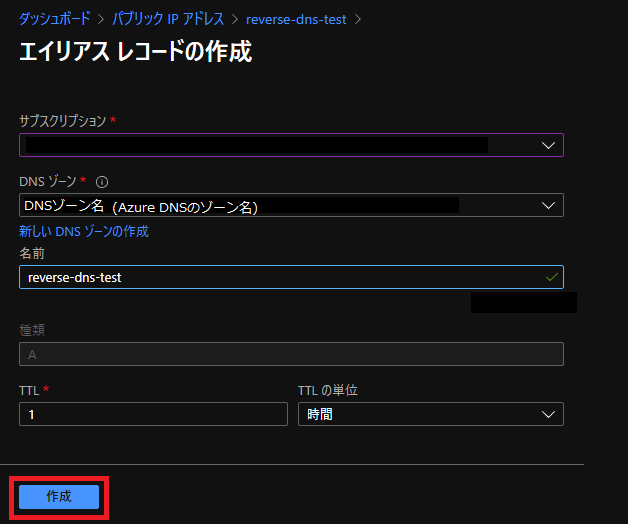Open the reverse-dns-test breadcrumb link
Viewport: 628px width, 524px height.
[x=295, y=19]
